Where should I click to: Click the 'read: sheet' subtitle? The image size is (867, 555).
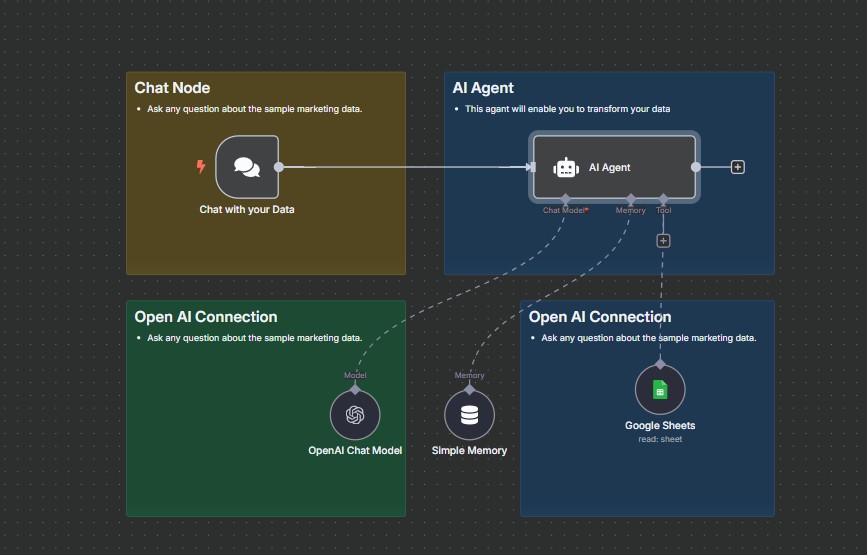coord(660,439)
